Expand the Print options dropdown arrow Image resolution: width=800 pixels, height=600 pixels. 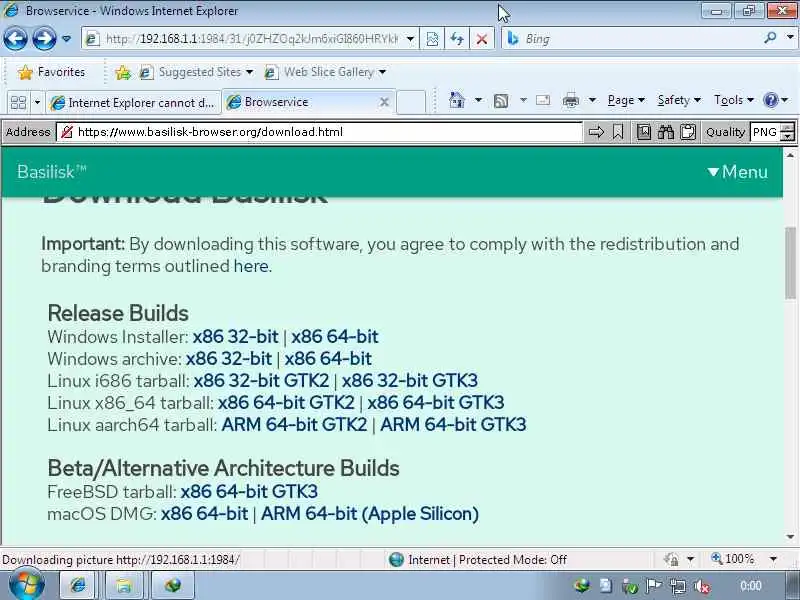592,100
